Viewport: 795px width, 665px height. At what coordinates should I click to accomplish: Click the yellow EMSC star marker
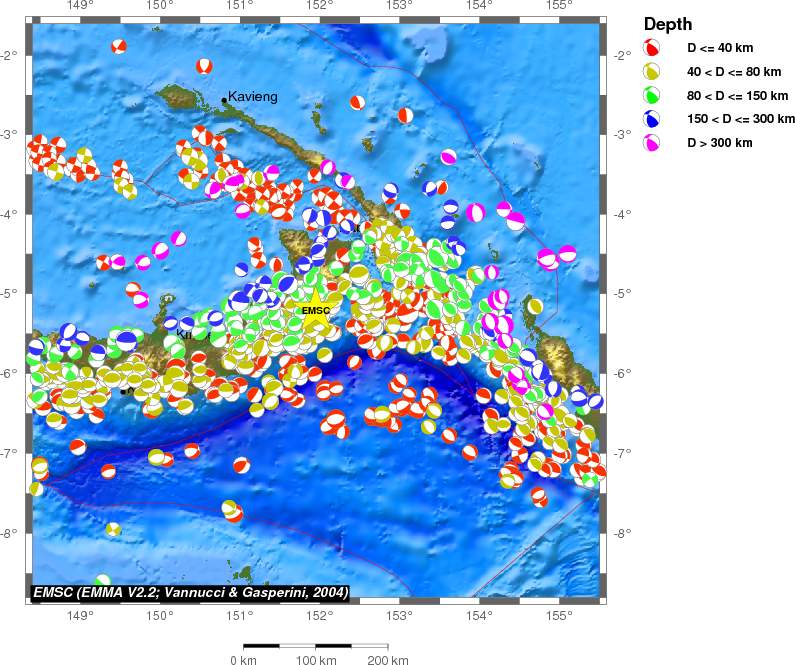pyautogui.click(x=315, y=297)
